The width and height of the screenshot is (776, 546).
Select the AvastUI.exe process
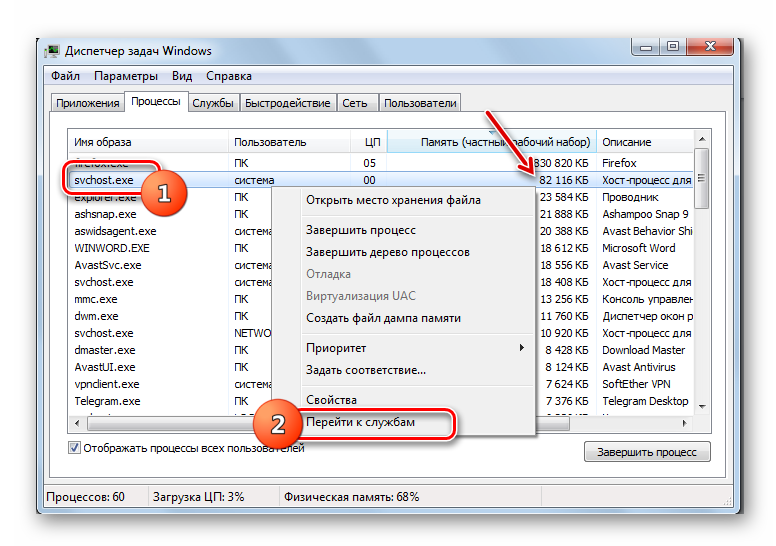tap(105, 367)
